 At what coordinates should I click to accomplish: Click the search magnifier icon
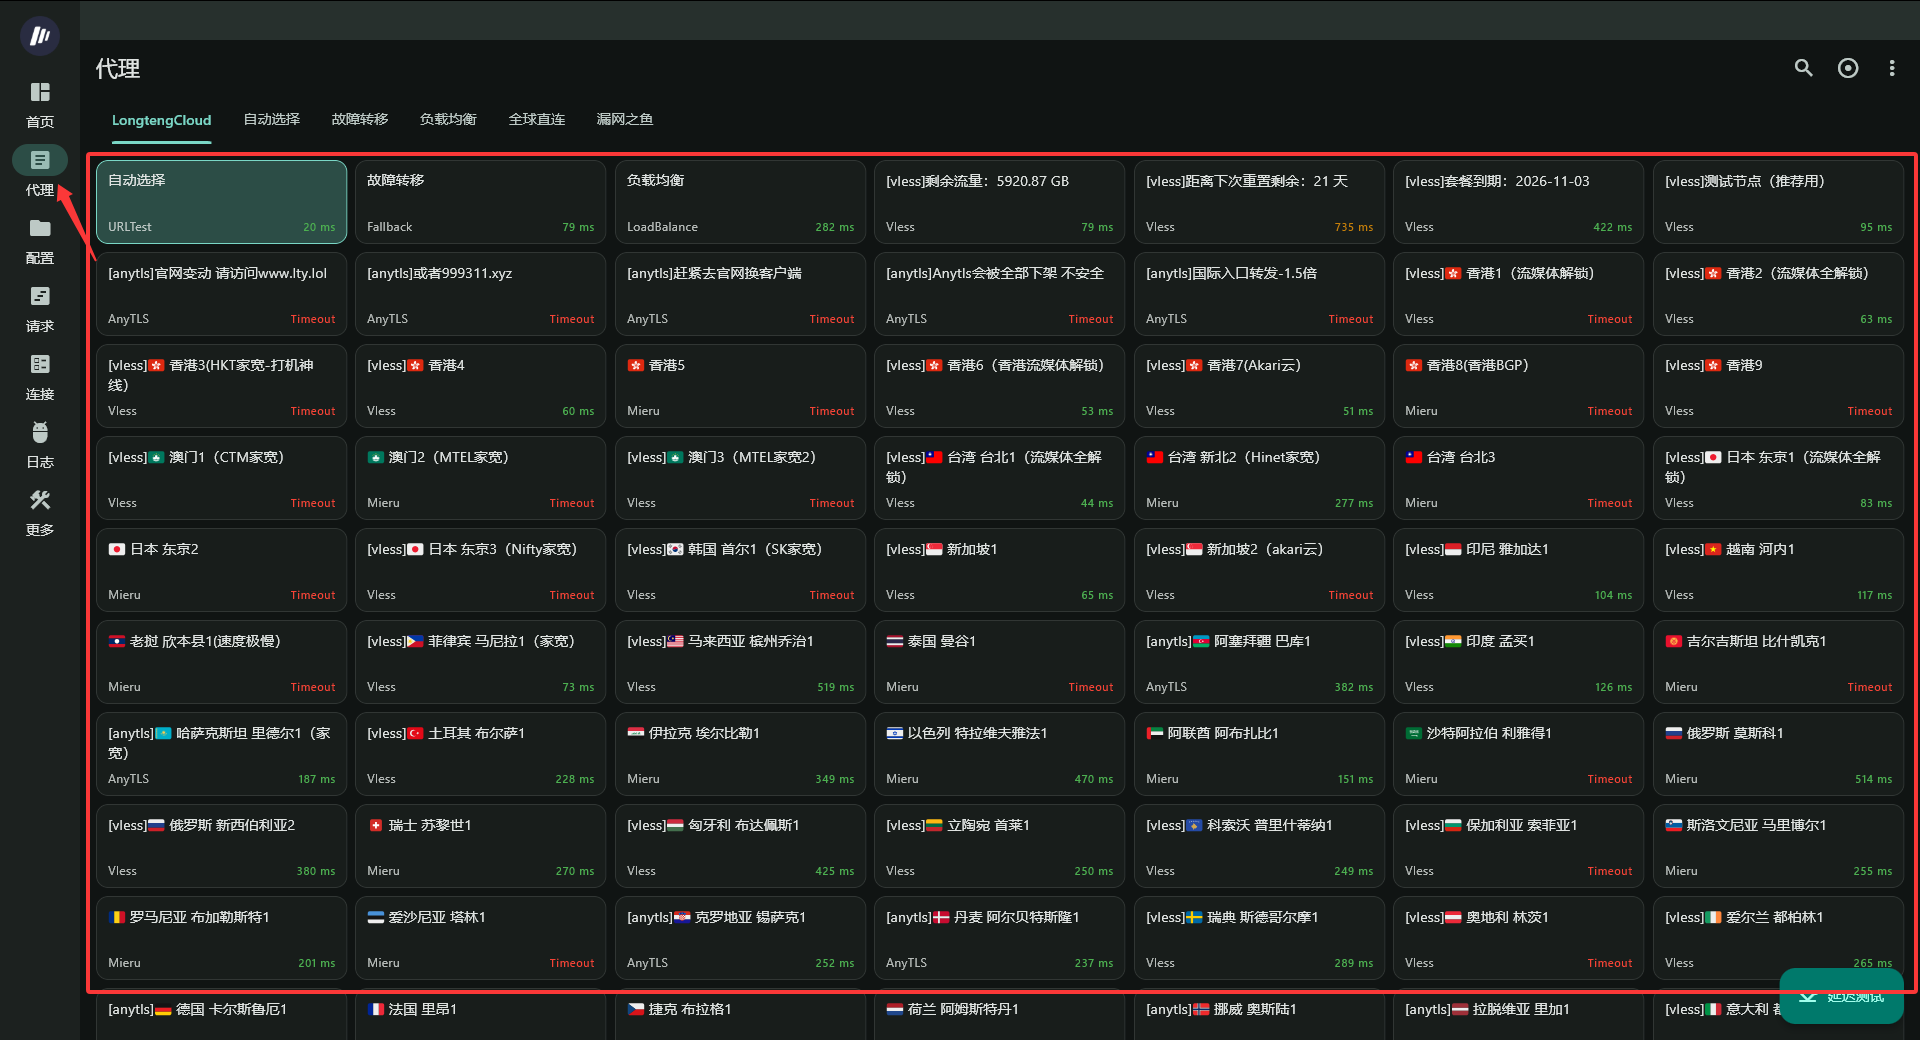(x=1803, y=68)
